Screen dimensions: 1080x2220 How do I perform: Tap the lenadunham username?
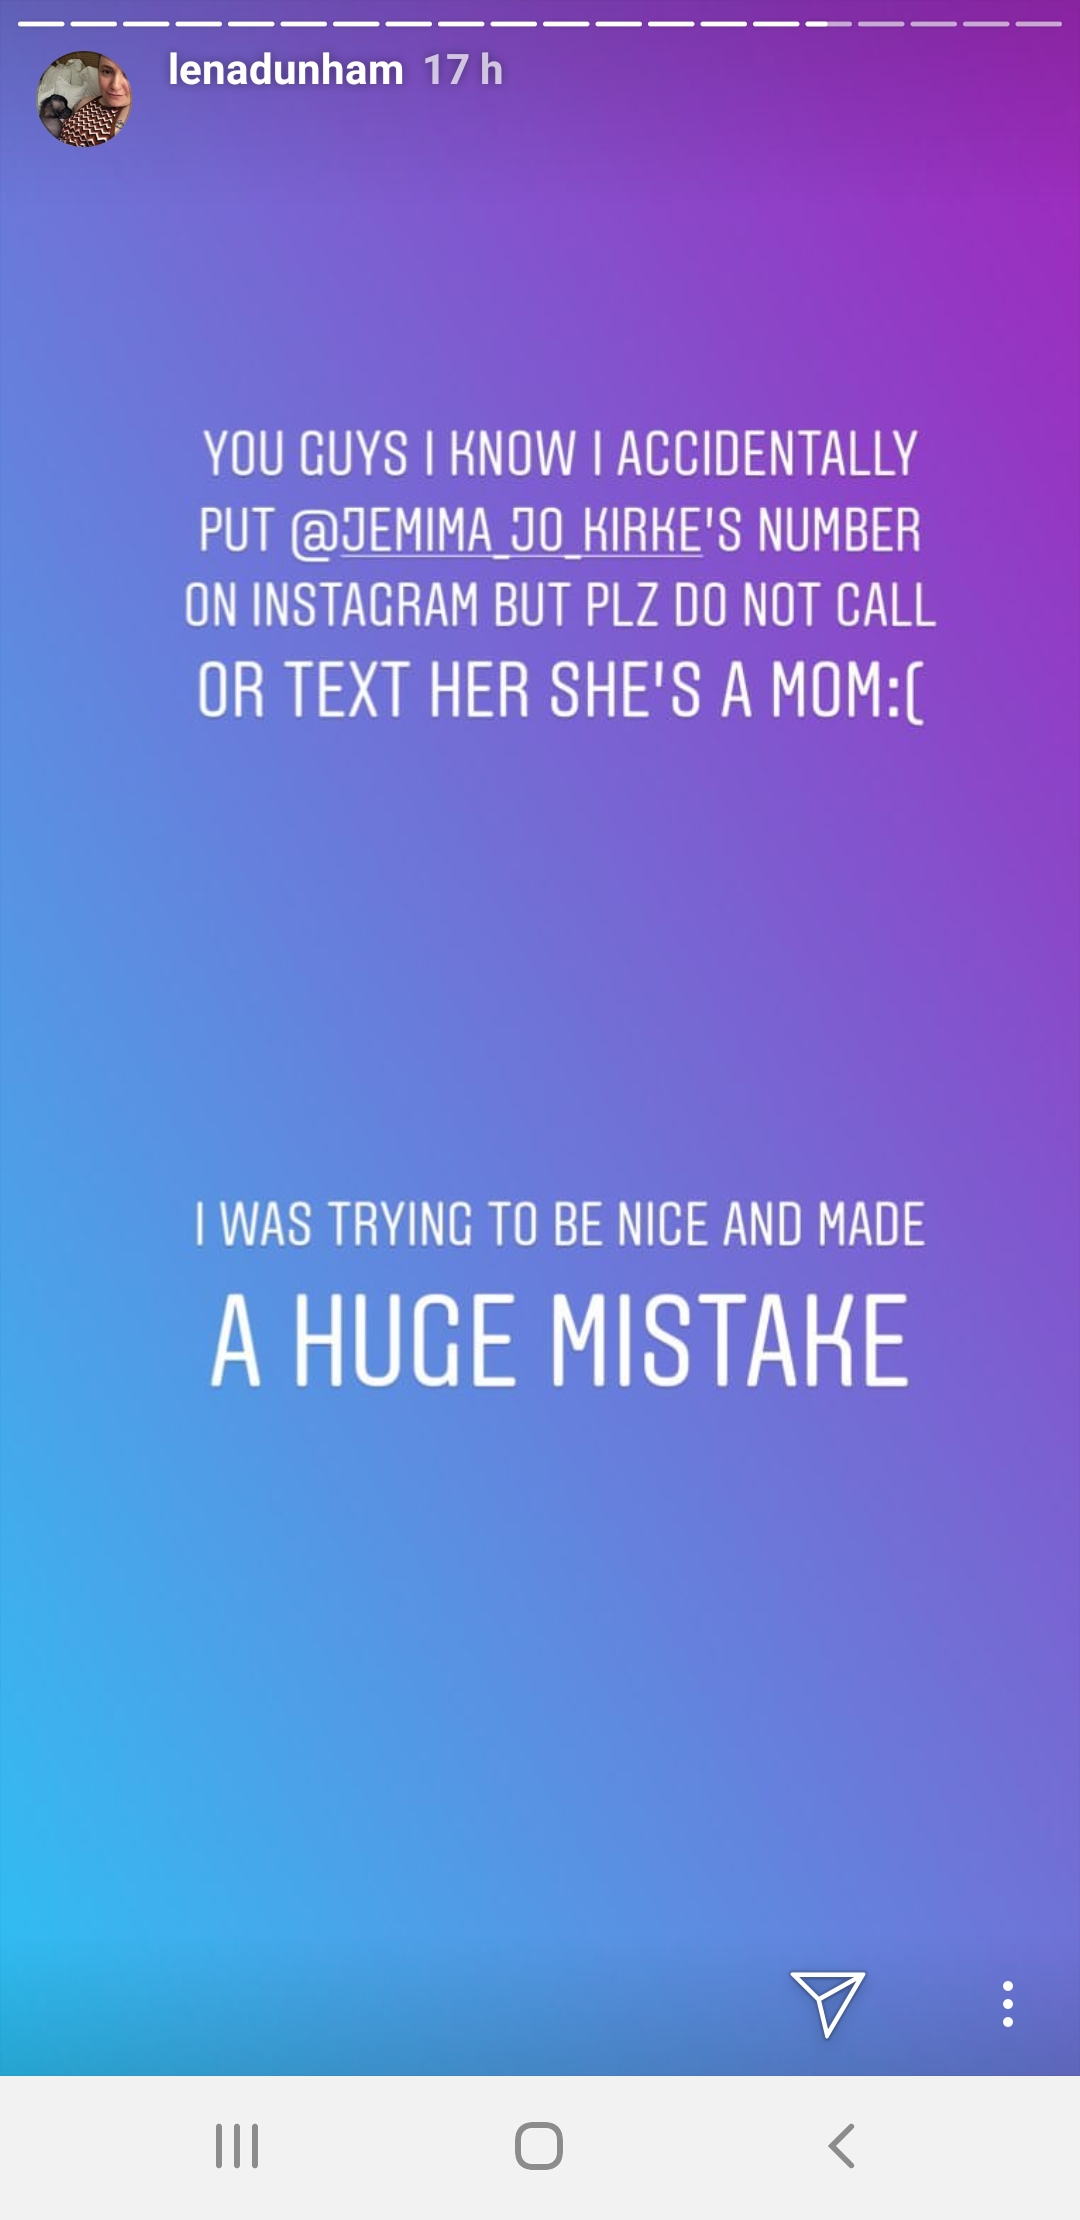tap(286, 70)
